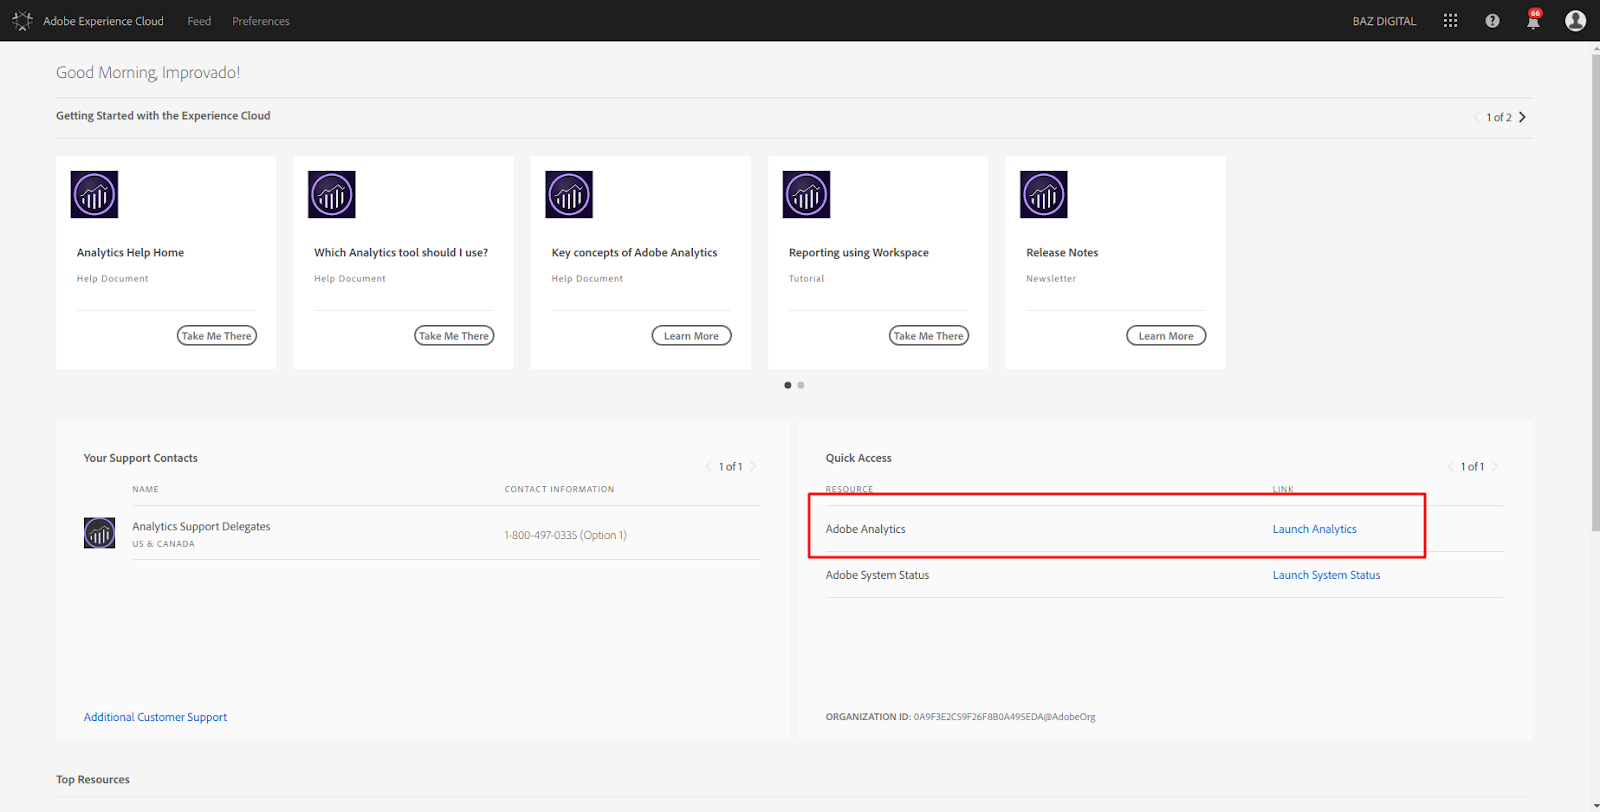Click the BAZ DIGITAL organization name
This screenshot has width=1600, height=812.
pyautogui.click(x=1384, y=21)
